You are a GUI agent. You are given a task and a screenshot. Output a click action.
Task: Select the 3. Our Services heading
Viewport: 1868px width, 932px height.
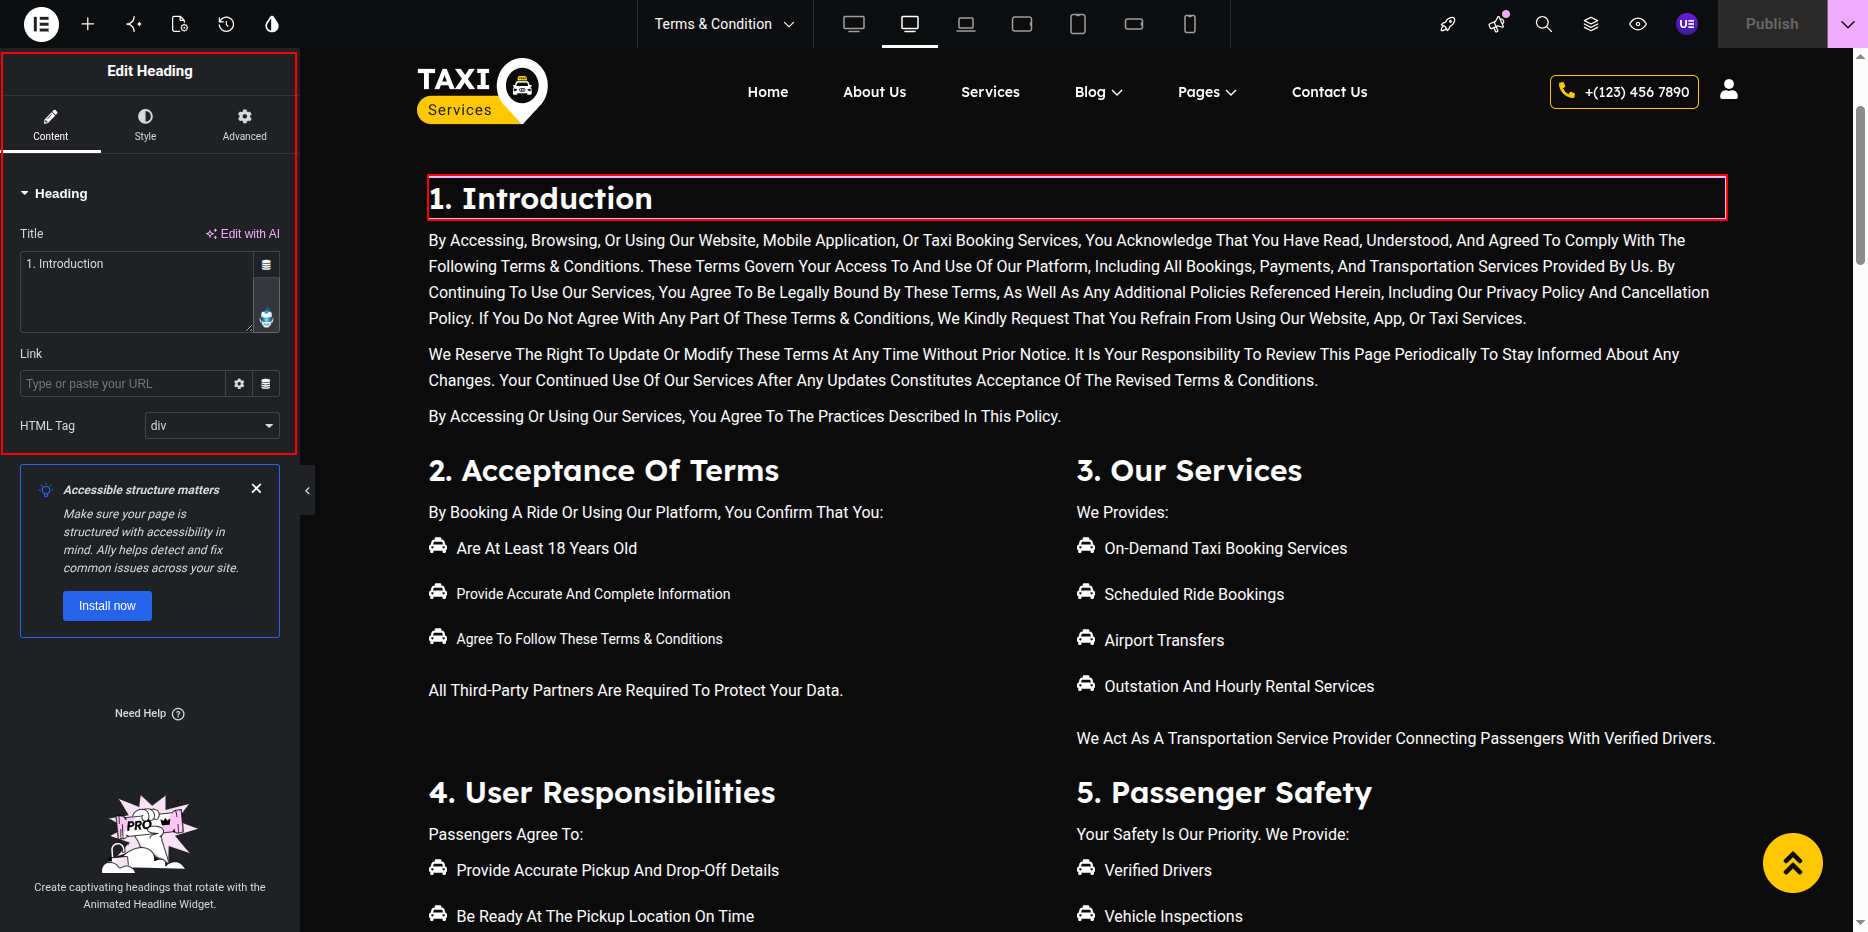click(x=1189, y=470)
